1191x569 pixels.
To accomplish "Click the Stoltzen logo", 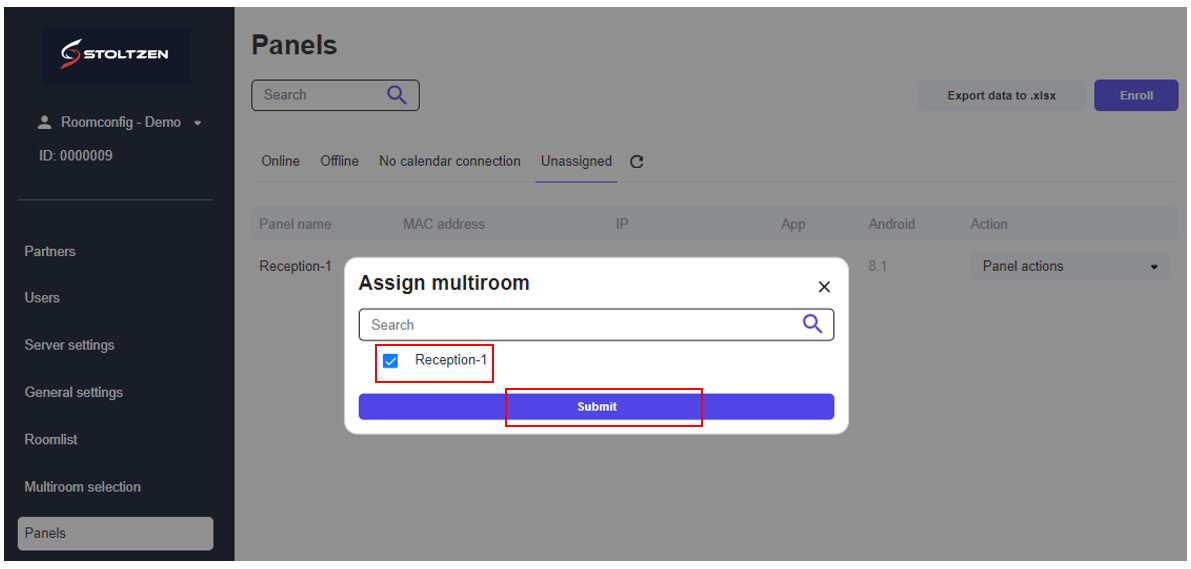I will pos(115,55).
